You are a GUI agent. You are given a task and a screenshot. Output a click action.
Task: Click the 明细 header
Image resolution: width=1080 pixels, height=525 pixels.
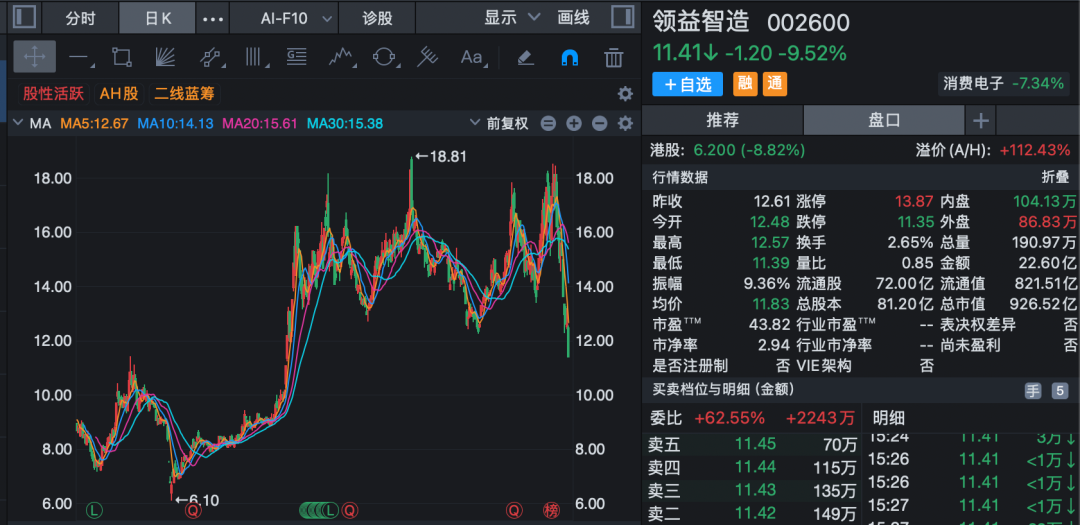tap(889, 418)
